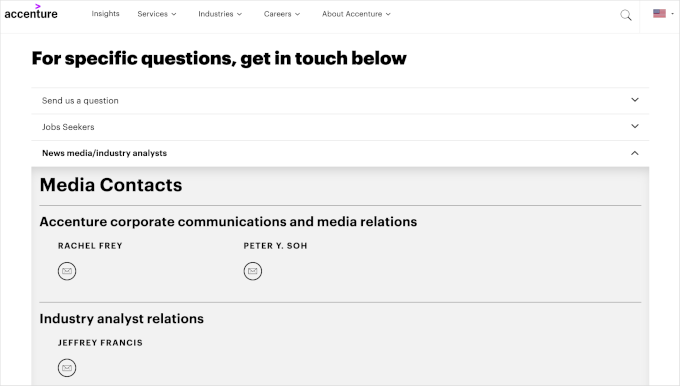Image resolution: width=680 pixels, height=386 pixels.
Task: Select the PETER Y. SOH name text
Action: (275, 246)
